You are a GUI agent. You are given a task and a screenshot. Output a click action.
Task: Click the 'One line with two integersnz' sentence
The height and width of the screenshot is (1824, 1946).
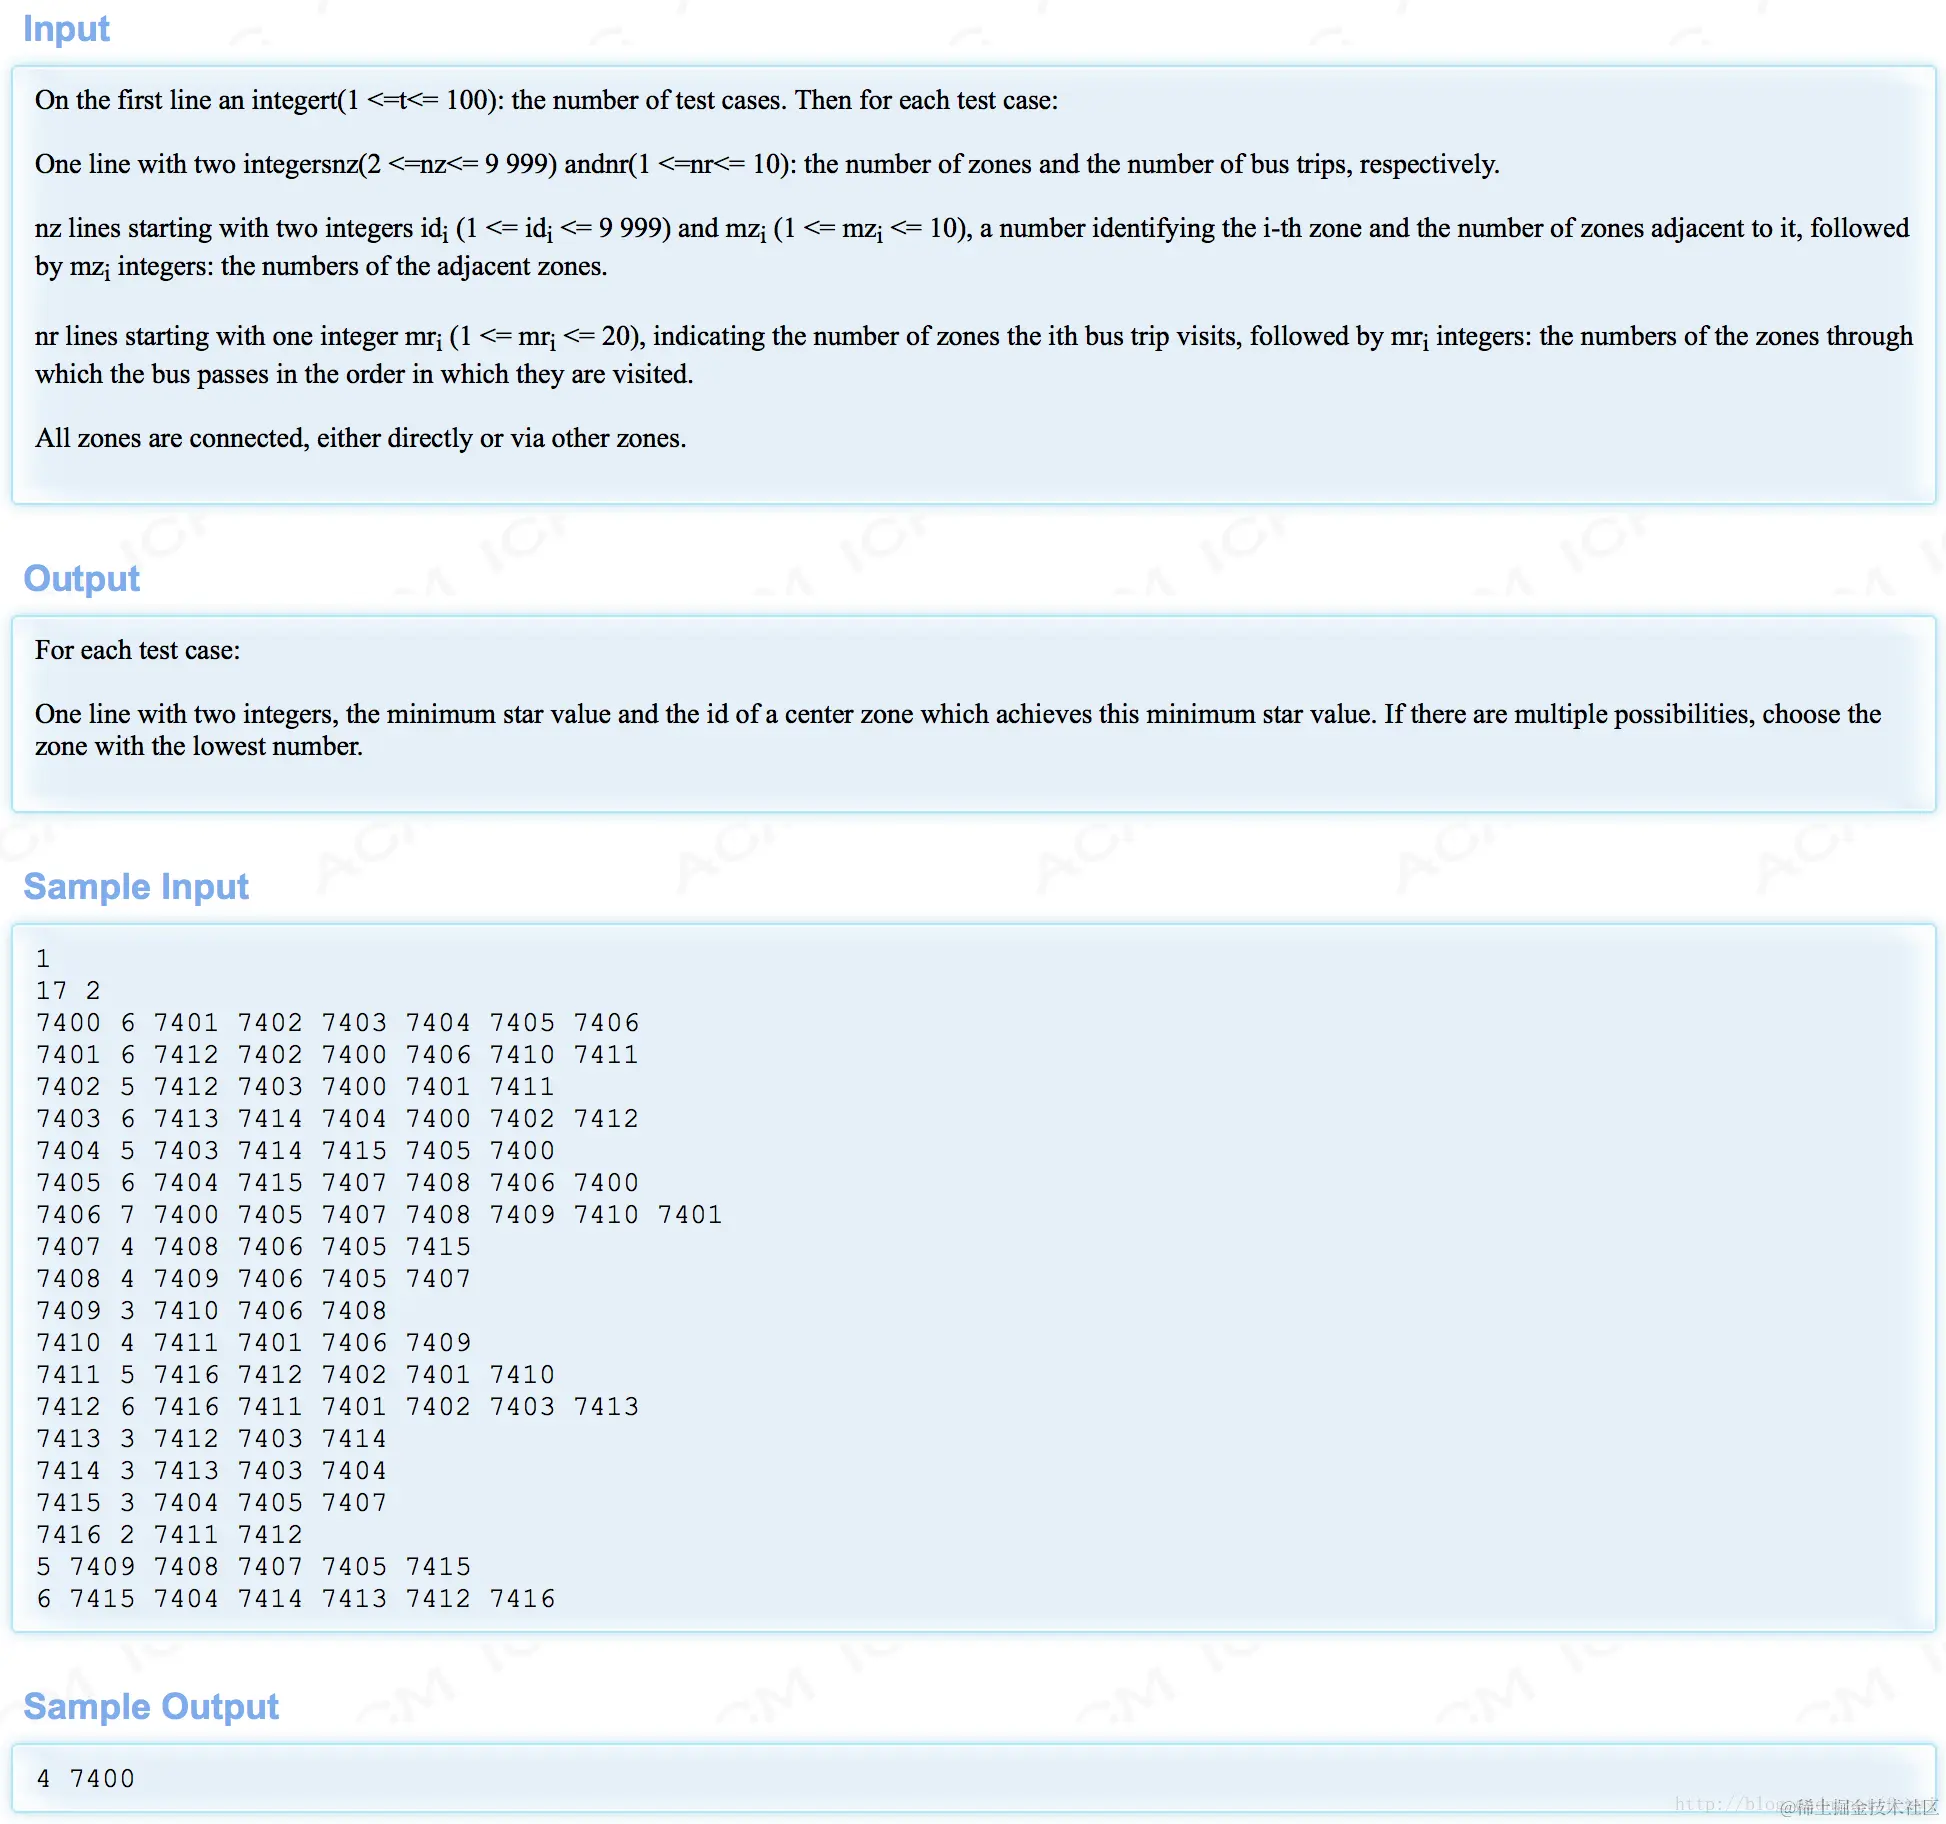tap(766, 164)
